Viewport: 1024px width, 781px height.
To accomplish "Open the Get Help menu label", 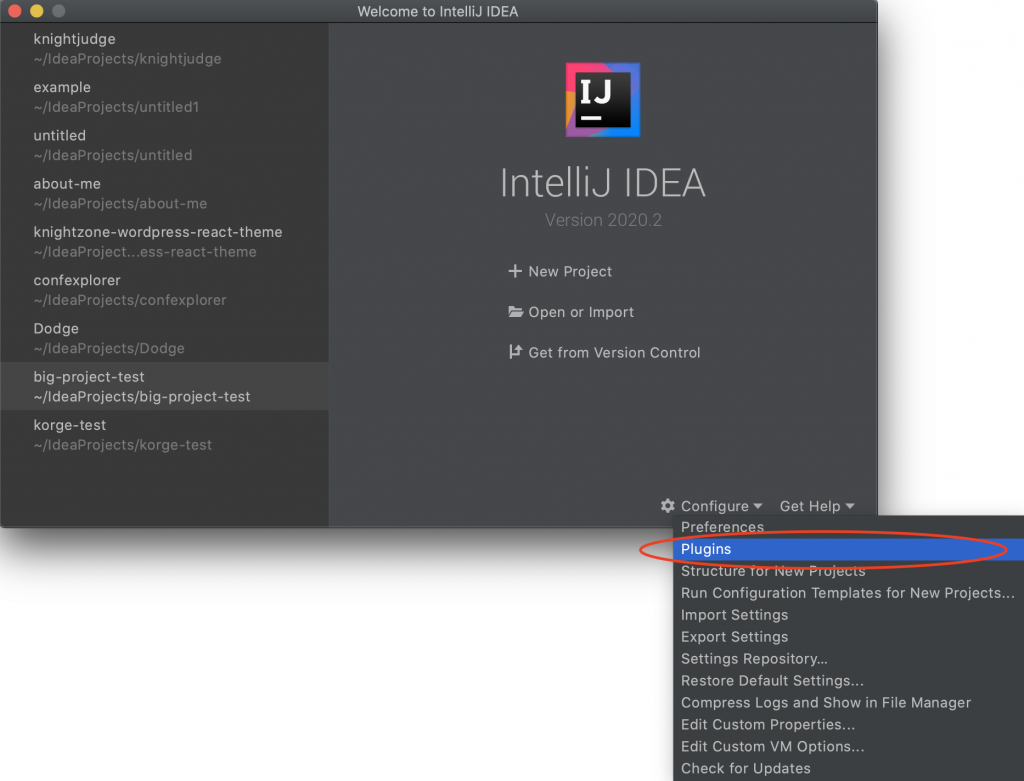I will click(x=810, y=506).
